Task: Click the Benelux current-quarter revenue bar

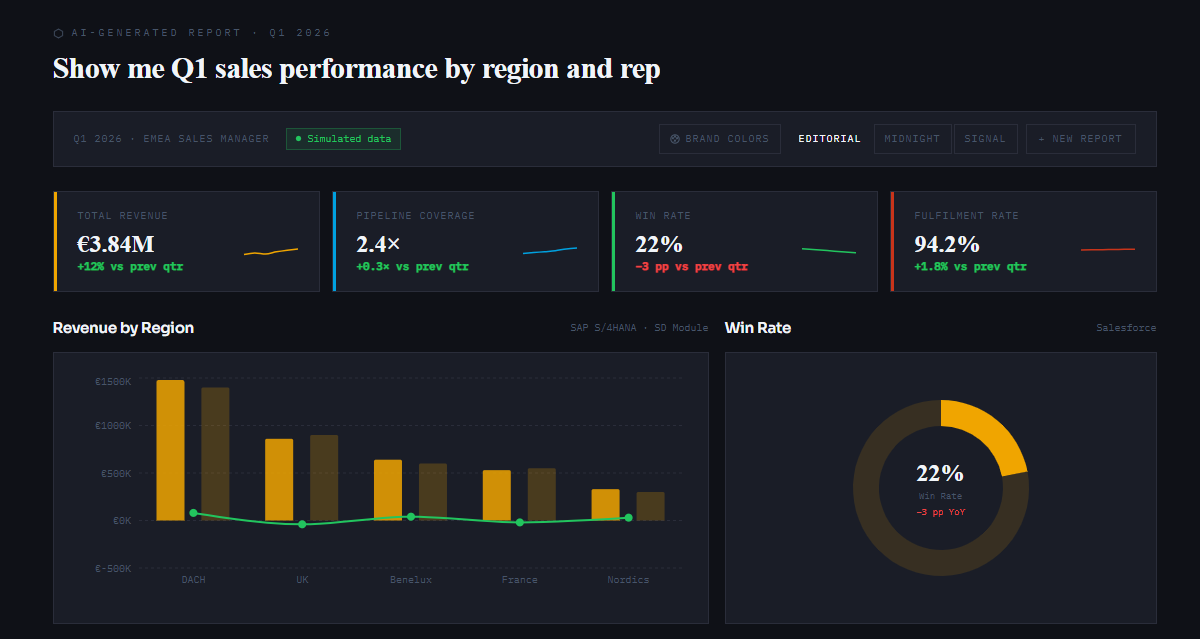Action: (388, 490)
